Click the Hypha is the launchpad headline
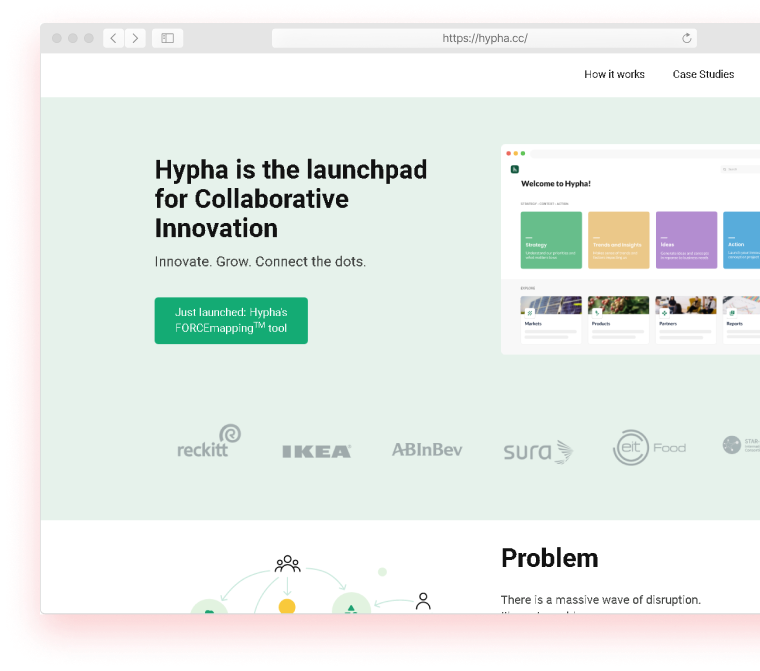The image size is (760, 671). point(291,199)
